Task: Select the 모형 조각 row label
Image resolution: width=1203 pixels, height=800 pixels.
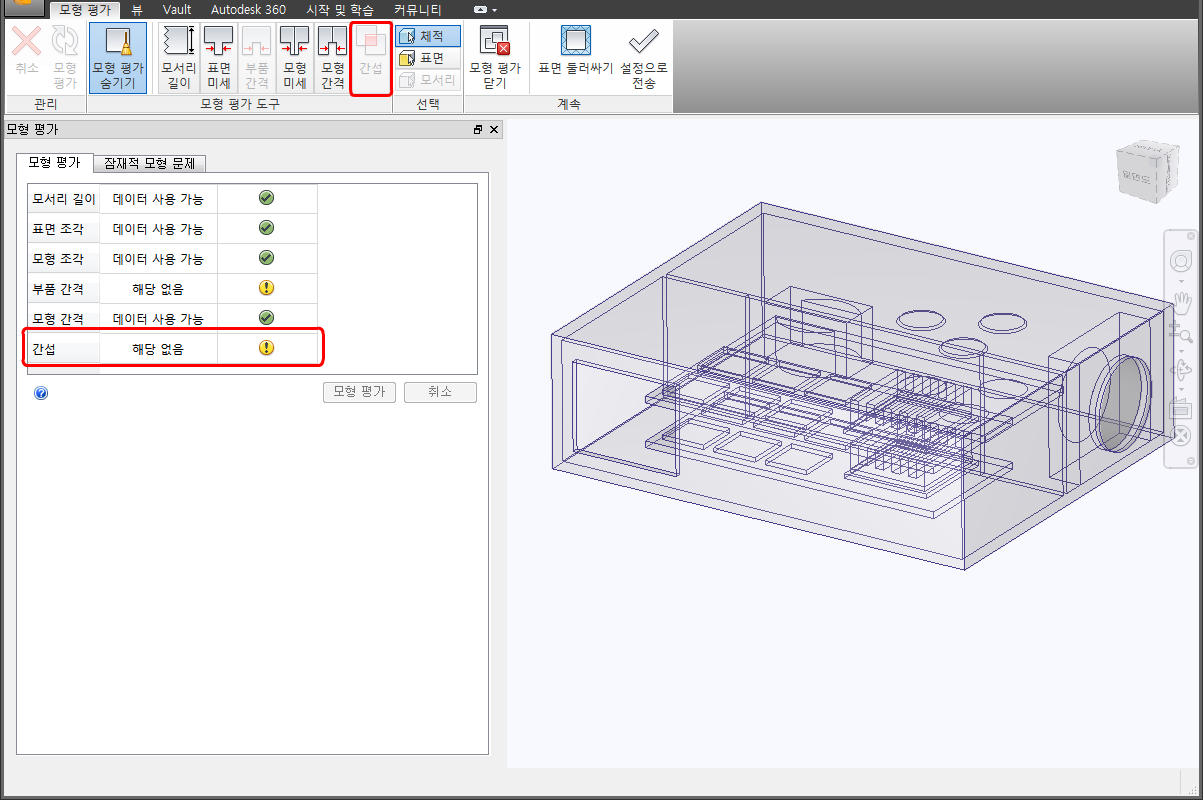Action: 63,259
